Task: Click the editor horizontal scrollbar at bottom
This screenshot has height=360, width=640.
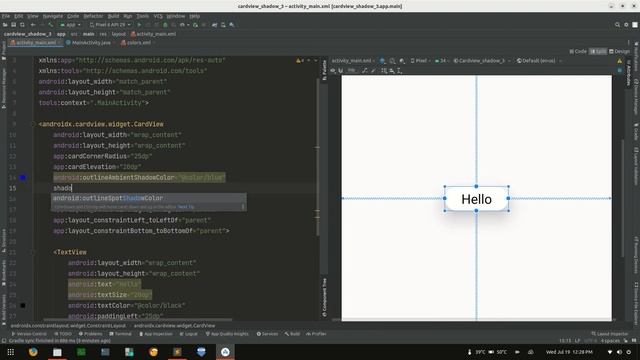Action: [138, 320]
